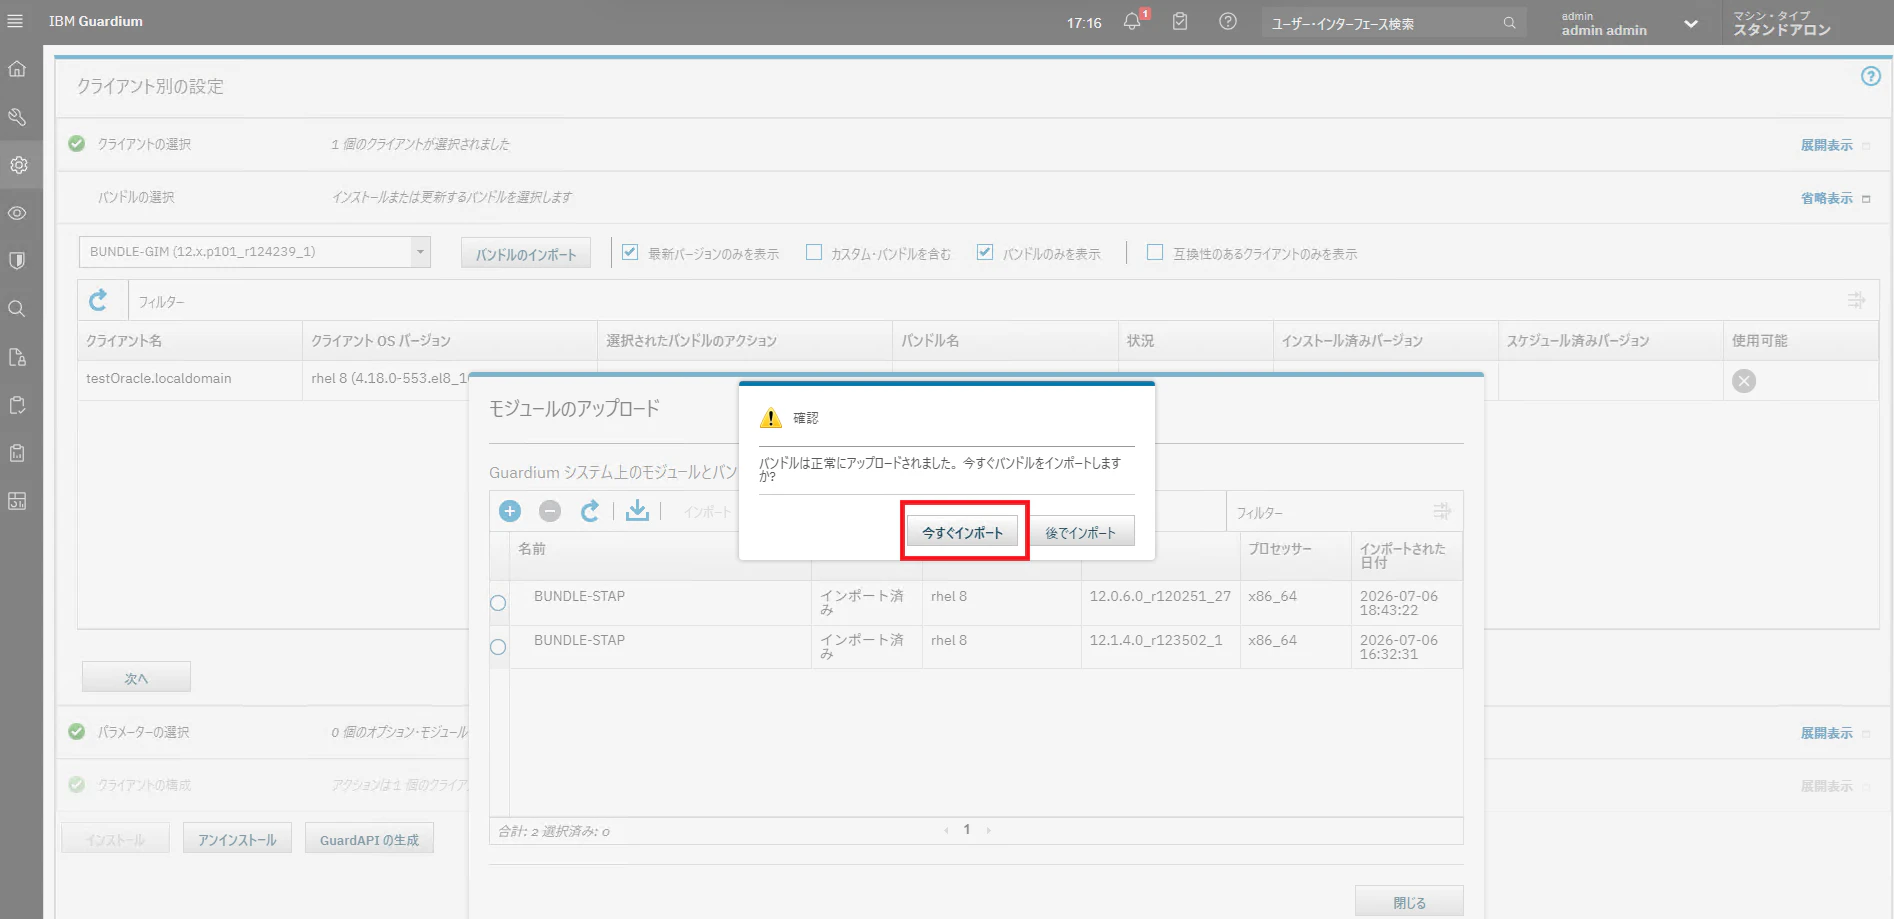Click the アンインストール button
Viewport: 1894px width, 919px height.
pyautogui.click(x=237, y=839)
